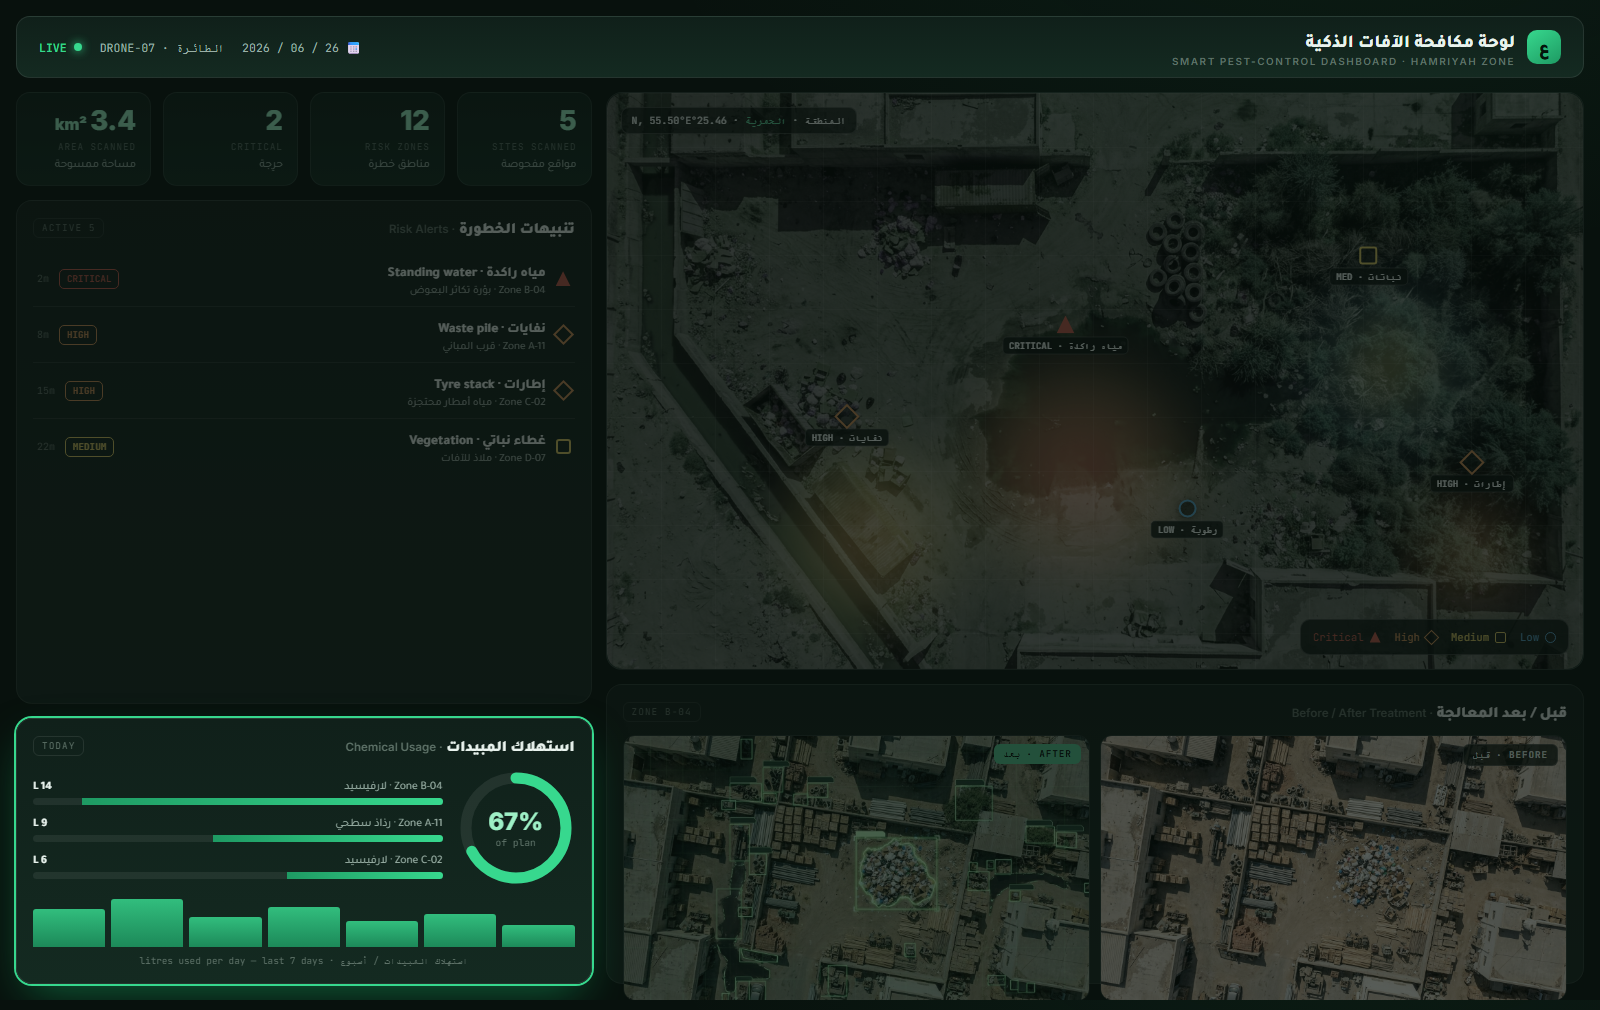Viewport: 1600px width, 1010px height.
Task: Click the 22m timestamp on Vegetation alert
Action: 46,447
